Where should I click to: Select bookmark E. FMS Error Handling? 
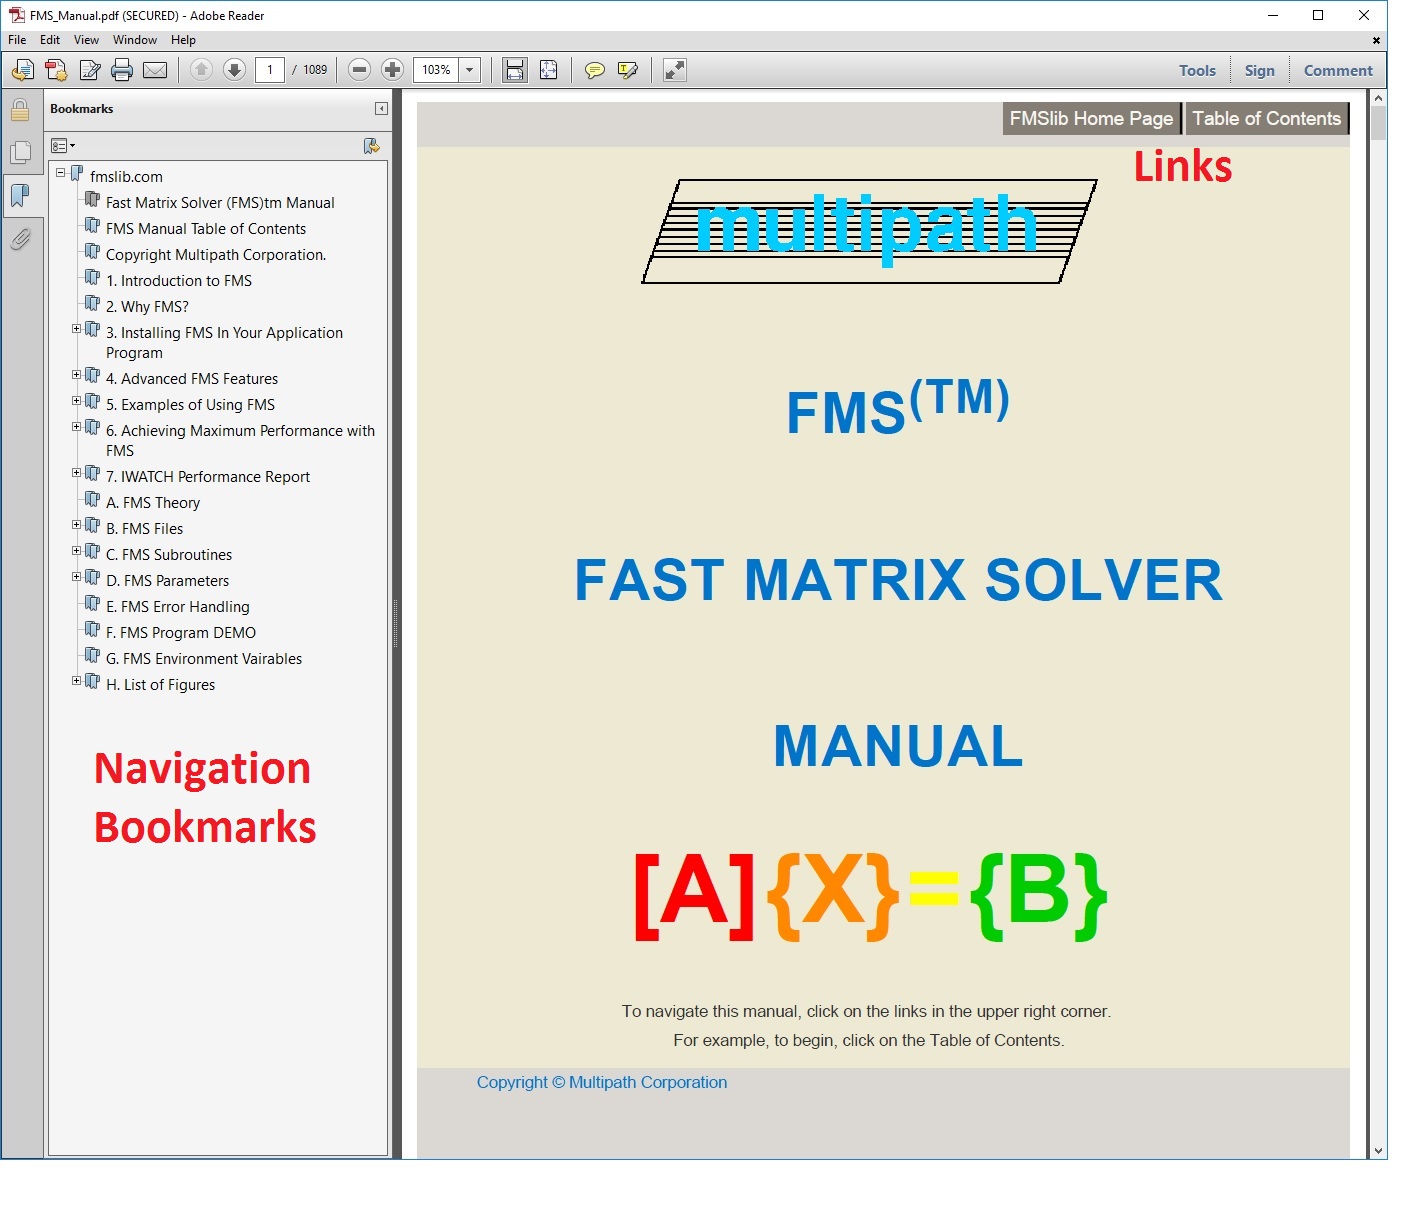tap(178, 607)
